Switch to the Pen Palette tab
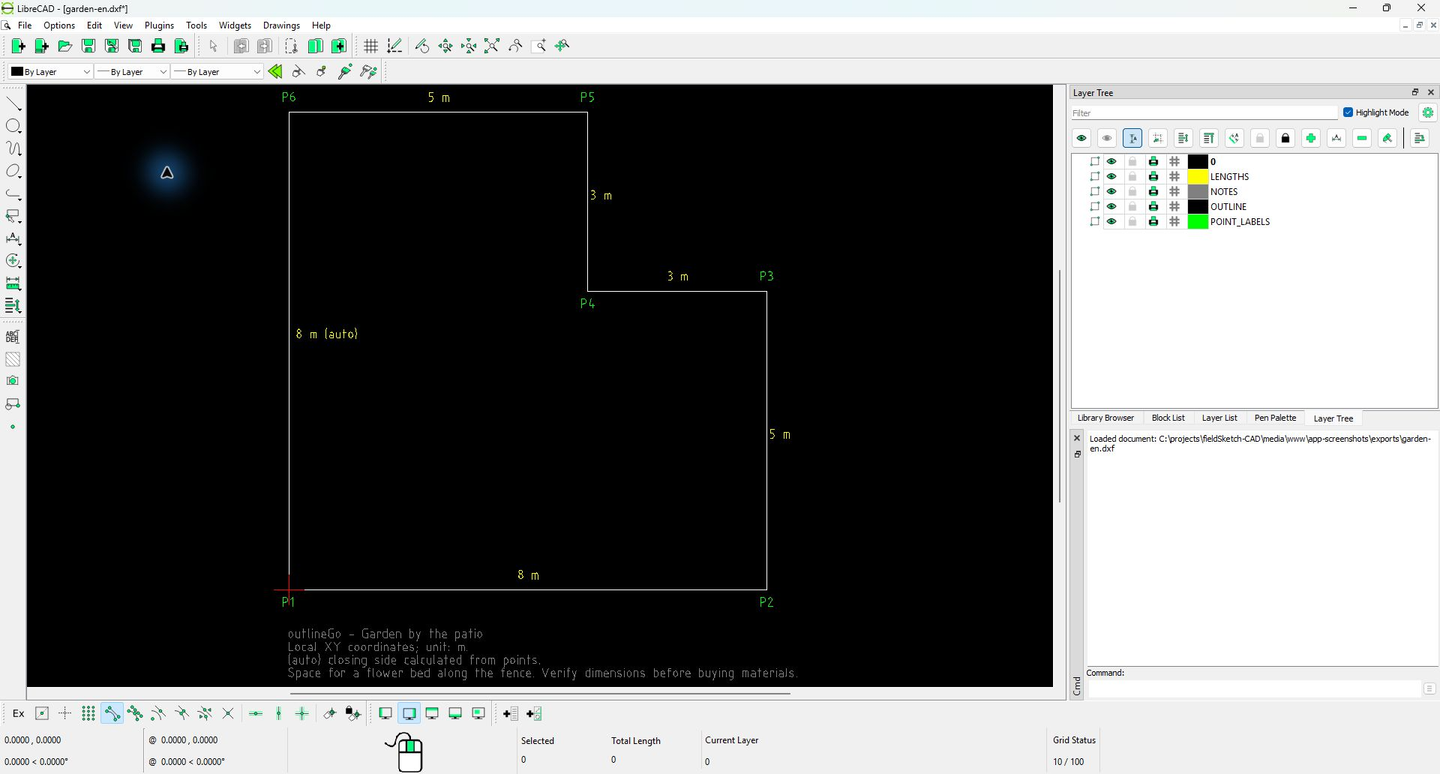The width and height of the screenshot is (1440, 774). pos(1275,418)
